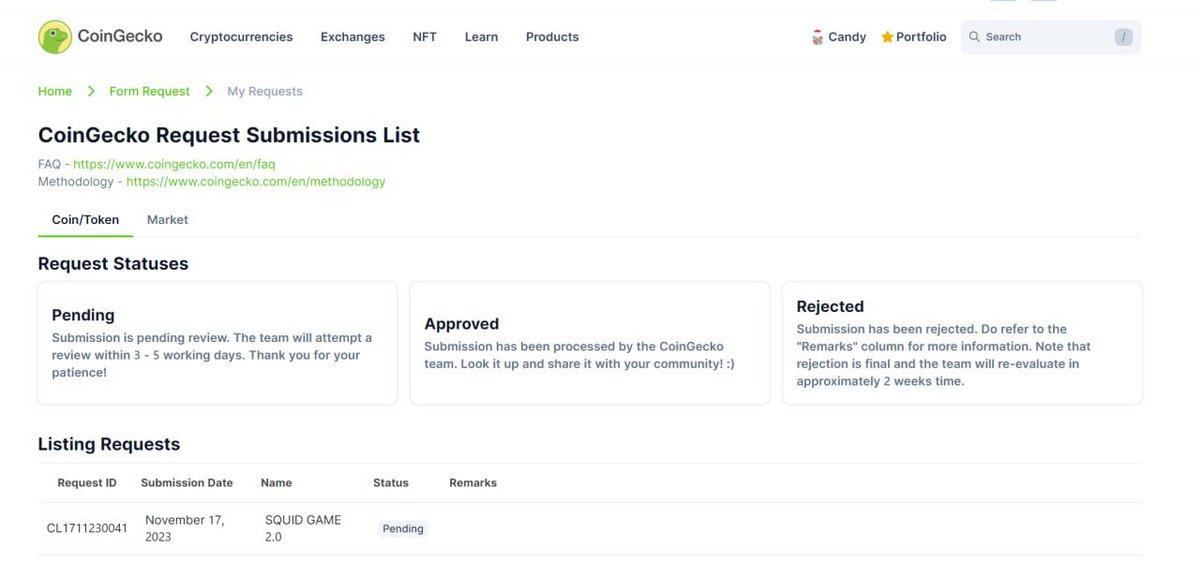This screenshot has width=1200, height=563.
Task: Click the CoinGecko brand name text
Action: click(120, 37)
